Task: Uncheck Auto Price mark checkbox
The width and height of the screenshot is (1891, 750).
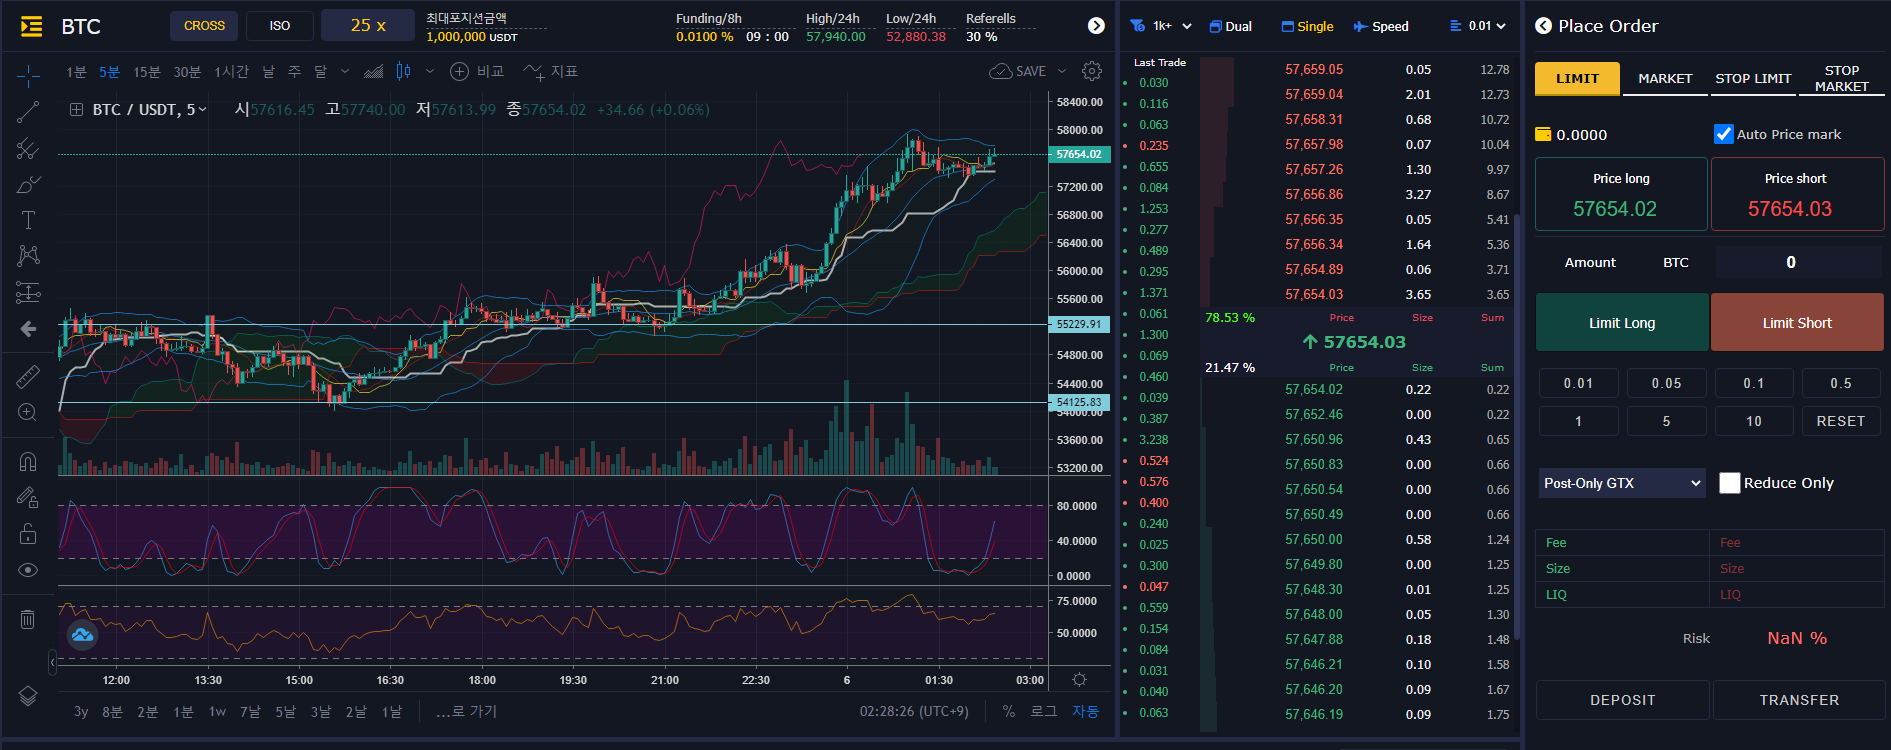Action: [x=1723, y=134]
